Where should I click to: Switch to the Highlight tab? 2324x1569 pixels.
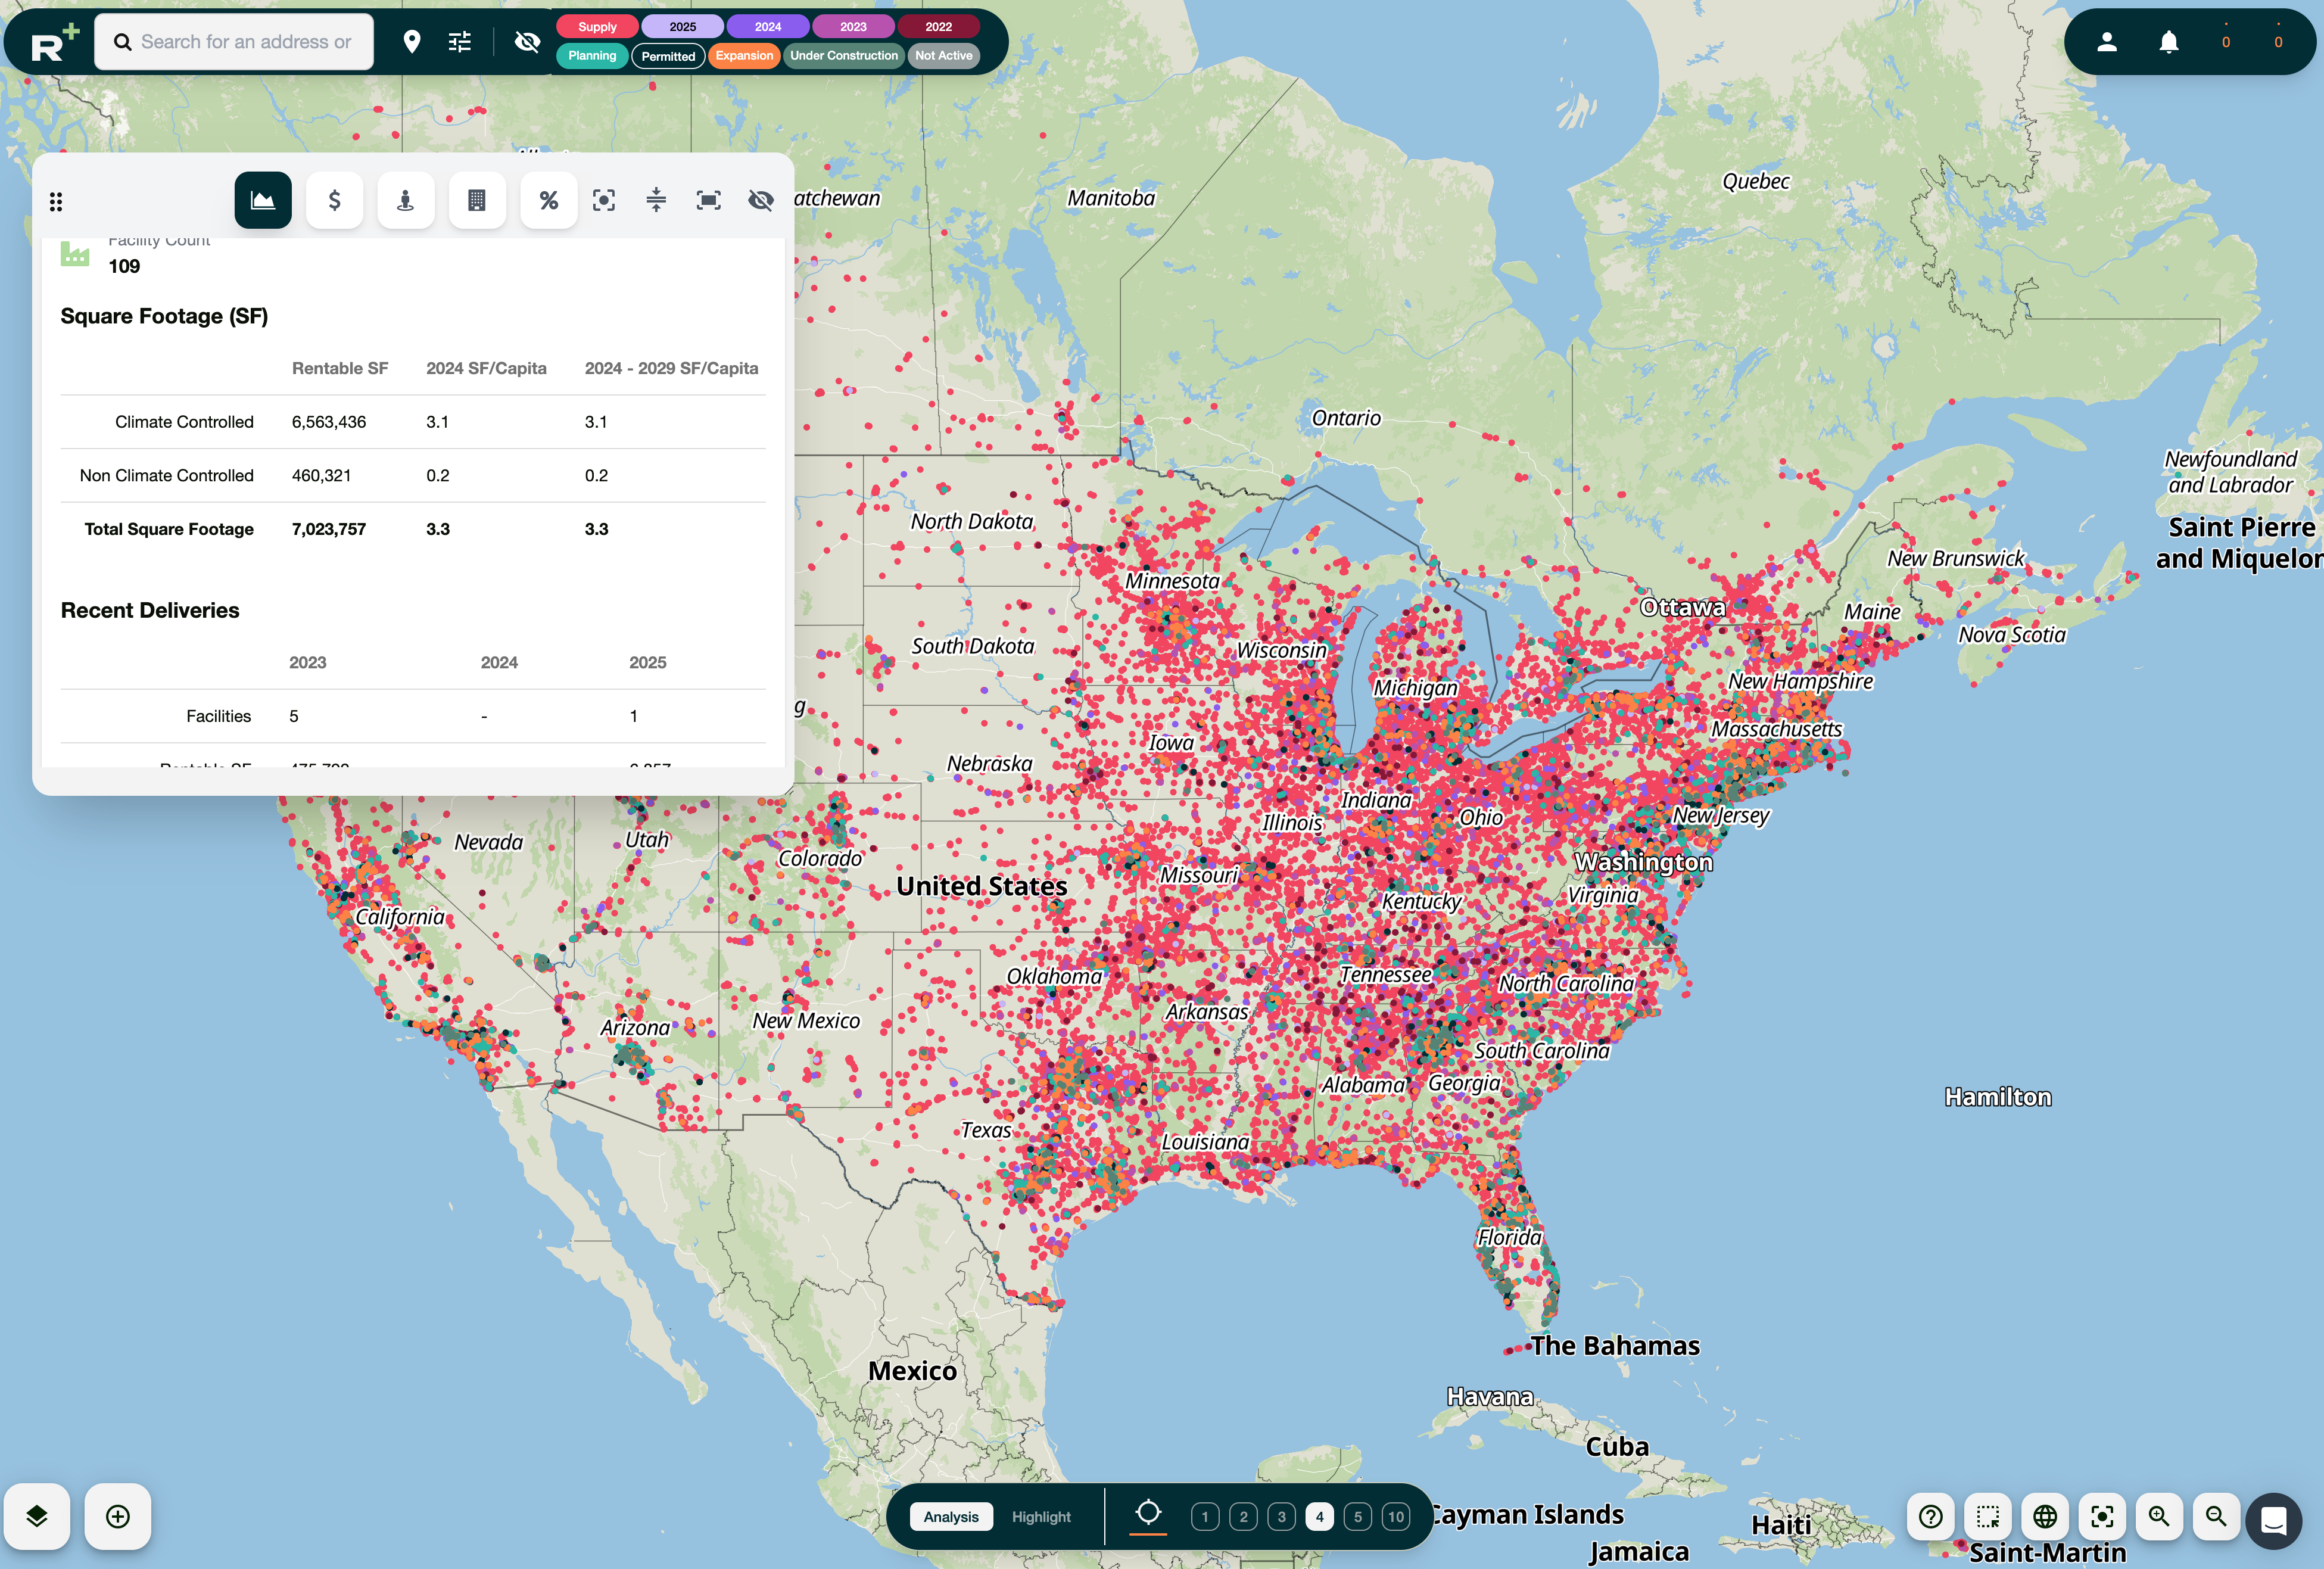[1040, 1516]
